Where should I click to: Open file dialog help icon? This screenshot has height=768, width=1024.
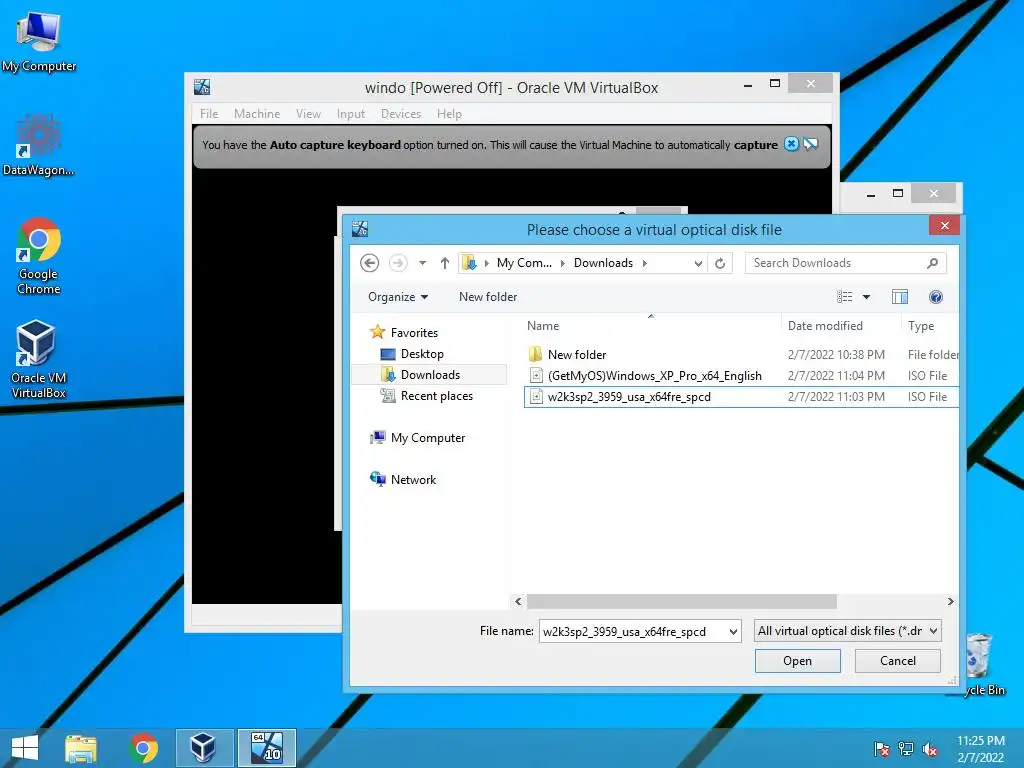(936, 297)
